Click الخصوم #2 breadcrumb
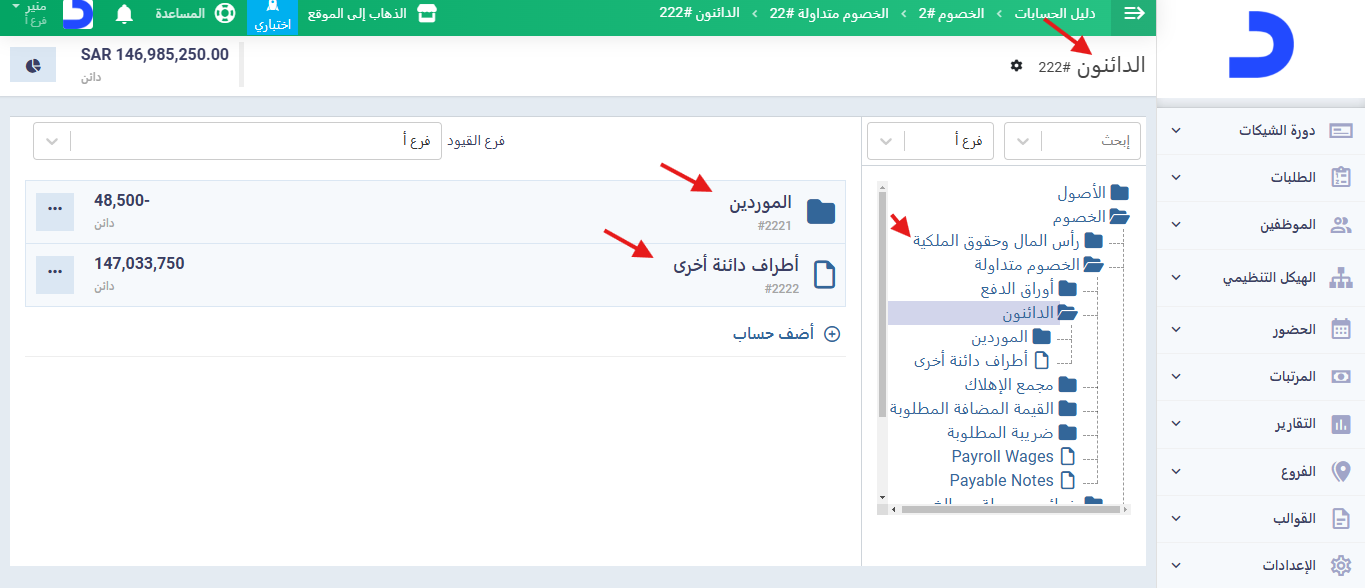Image resolution: width=1365 pixels, height=588 pixels. pyautogui.click(x=950, y=14)
